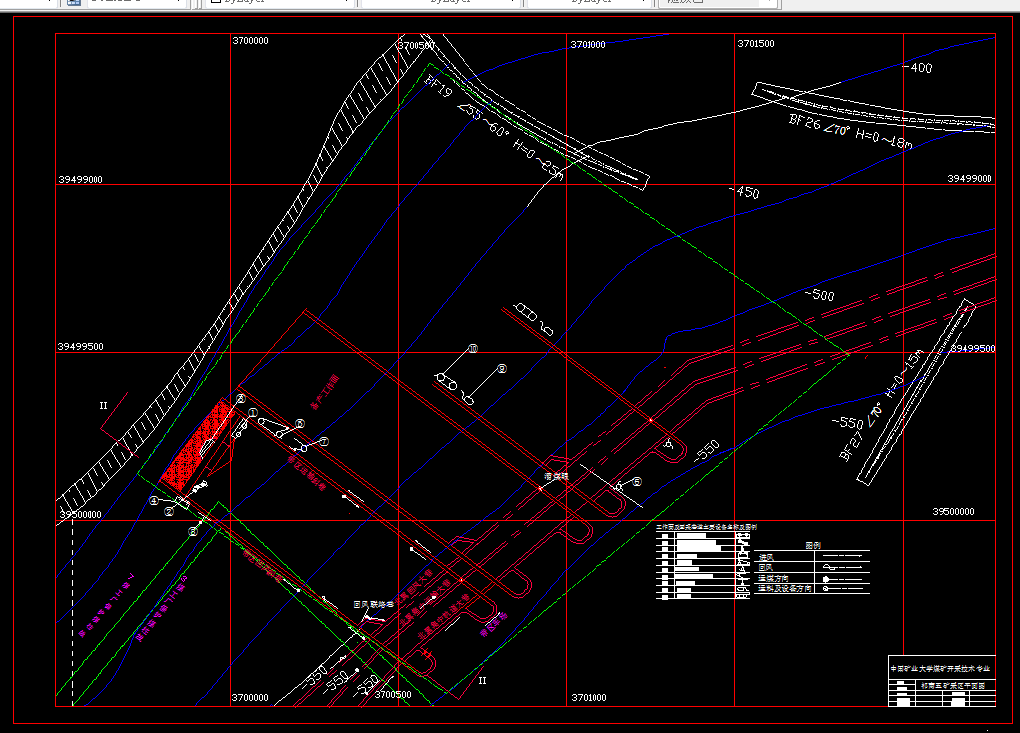Image resolution: width=1020 pixels, height=733 pixels.
Task: Click the circled number ⑤ callout
Action: (637, 481)
